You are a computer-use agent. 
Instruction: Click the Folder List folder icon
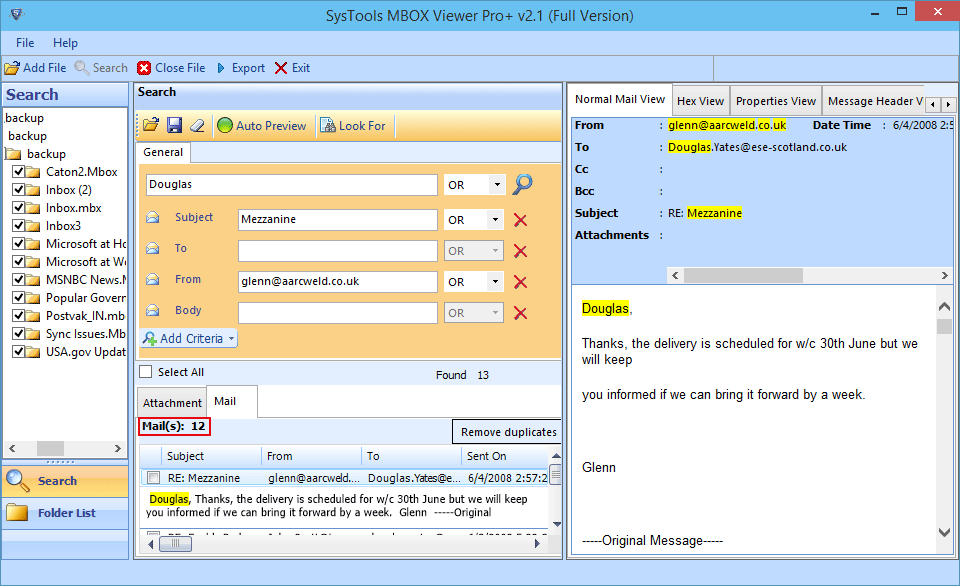(17, 513)
